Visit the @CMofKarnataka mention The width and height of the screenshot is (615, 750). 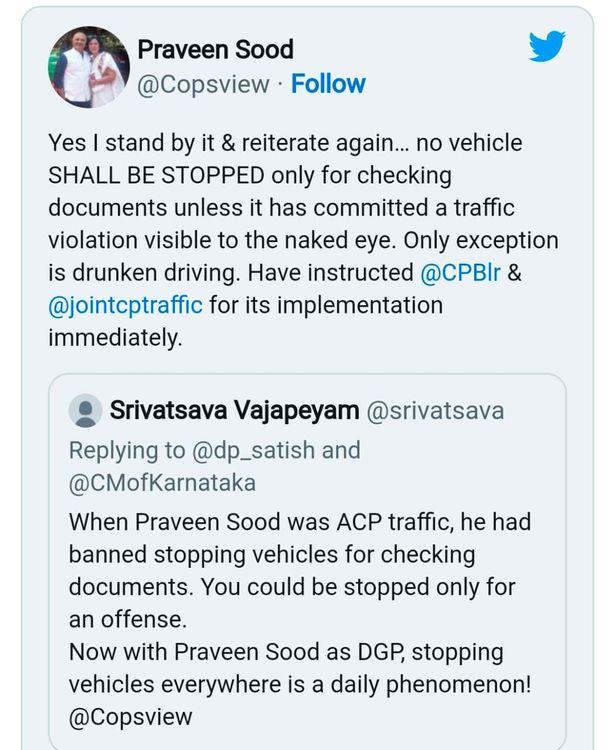pos(162,482)
